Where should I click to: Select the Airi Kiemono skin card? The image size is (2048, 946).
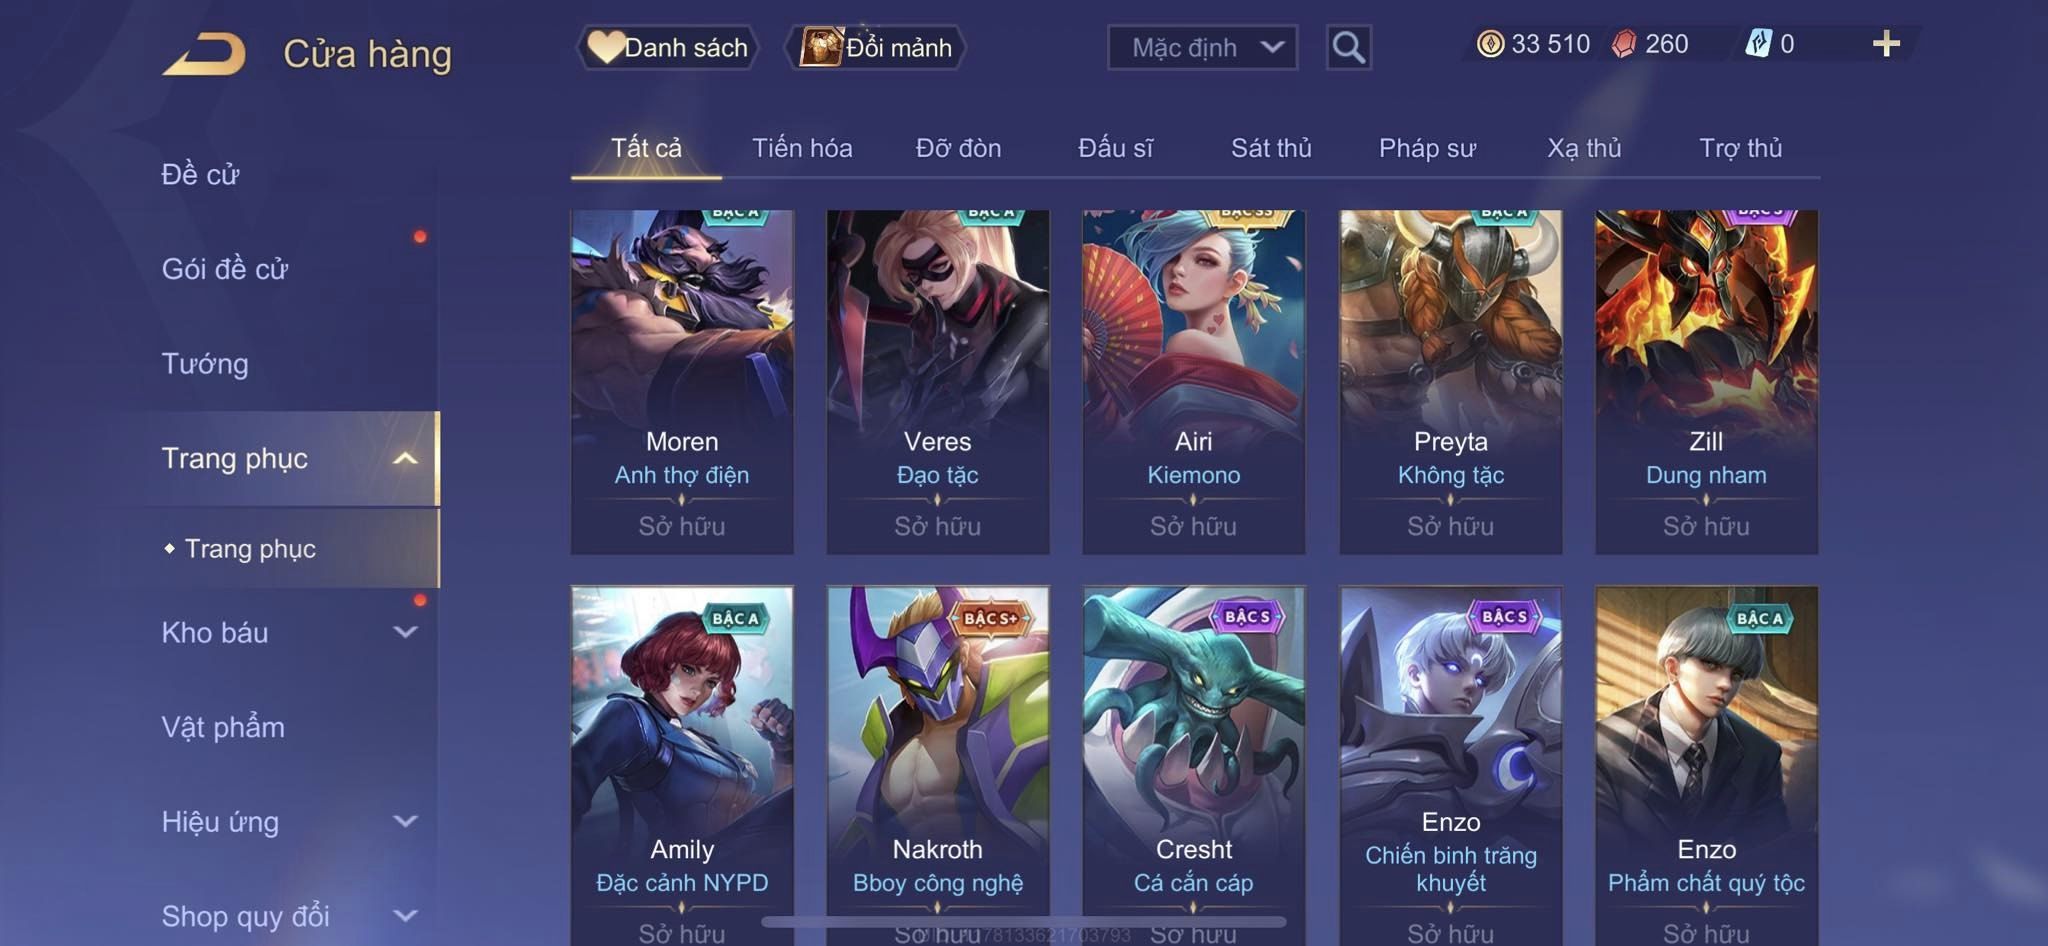[1193, 382]
